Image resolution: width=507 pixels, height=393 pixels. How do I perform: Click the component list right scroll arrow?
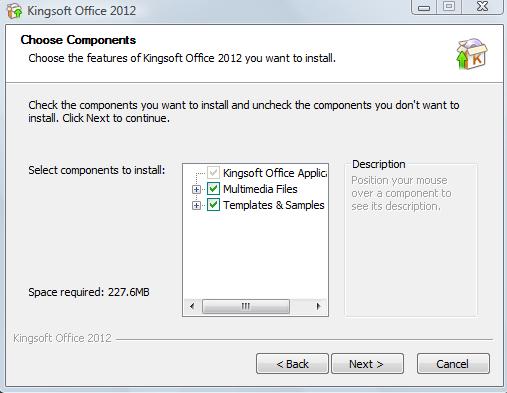point(318,306)
